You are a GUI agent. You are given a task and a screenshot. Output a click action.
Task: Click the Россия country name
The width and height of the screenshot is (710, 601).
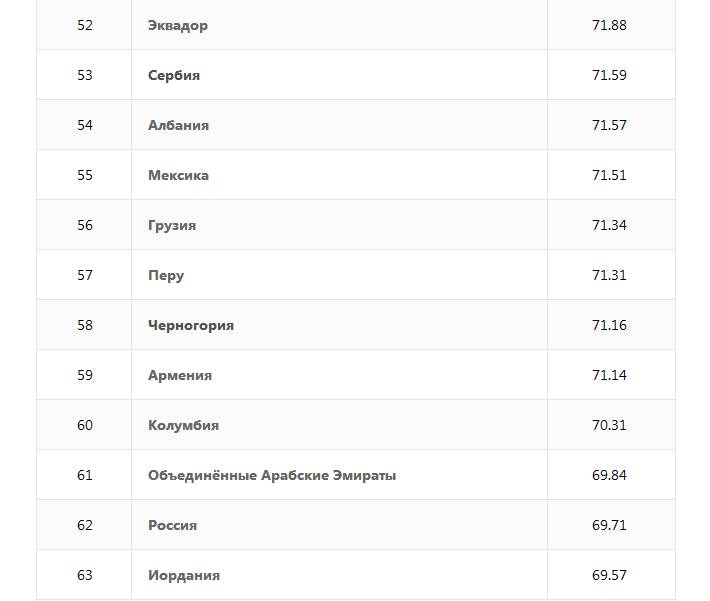click(x=172, y=525)
